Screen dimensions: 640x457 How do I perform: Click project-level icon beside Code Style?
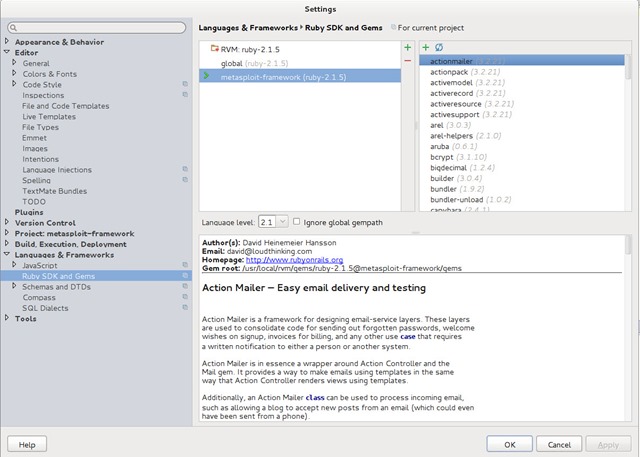185,84
